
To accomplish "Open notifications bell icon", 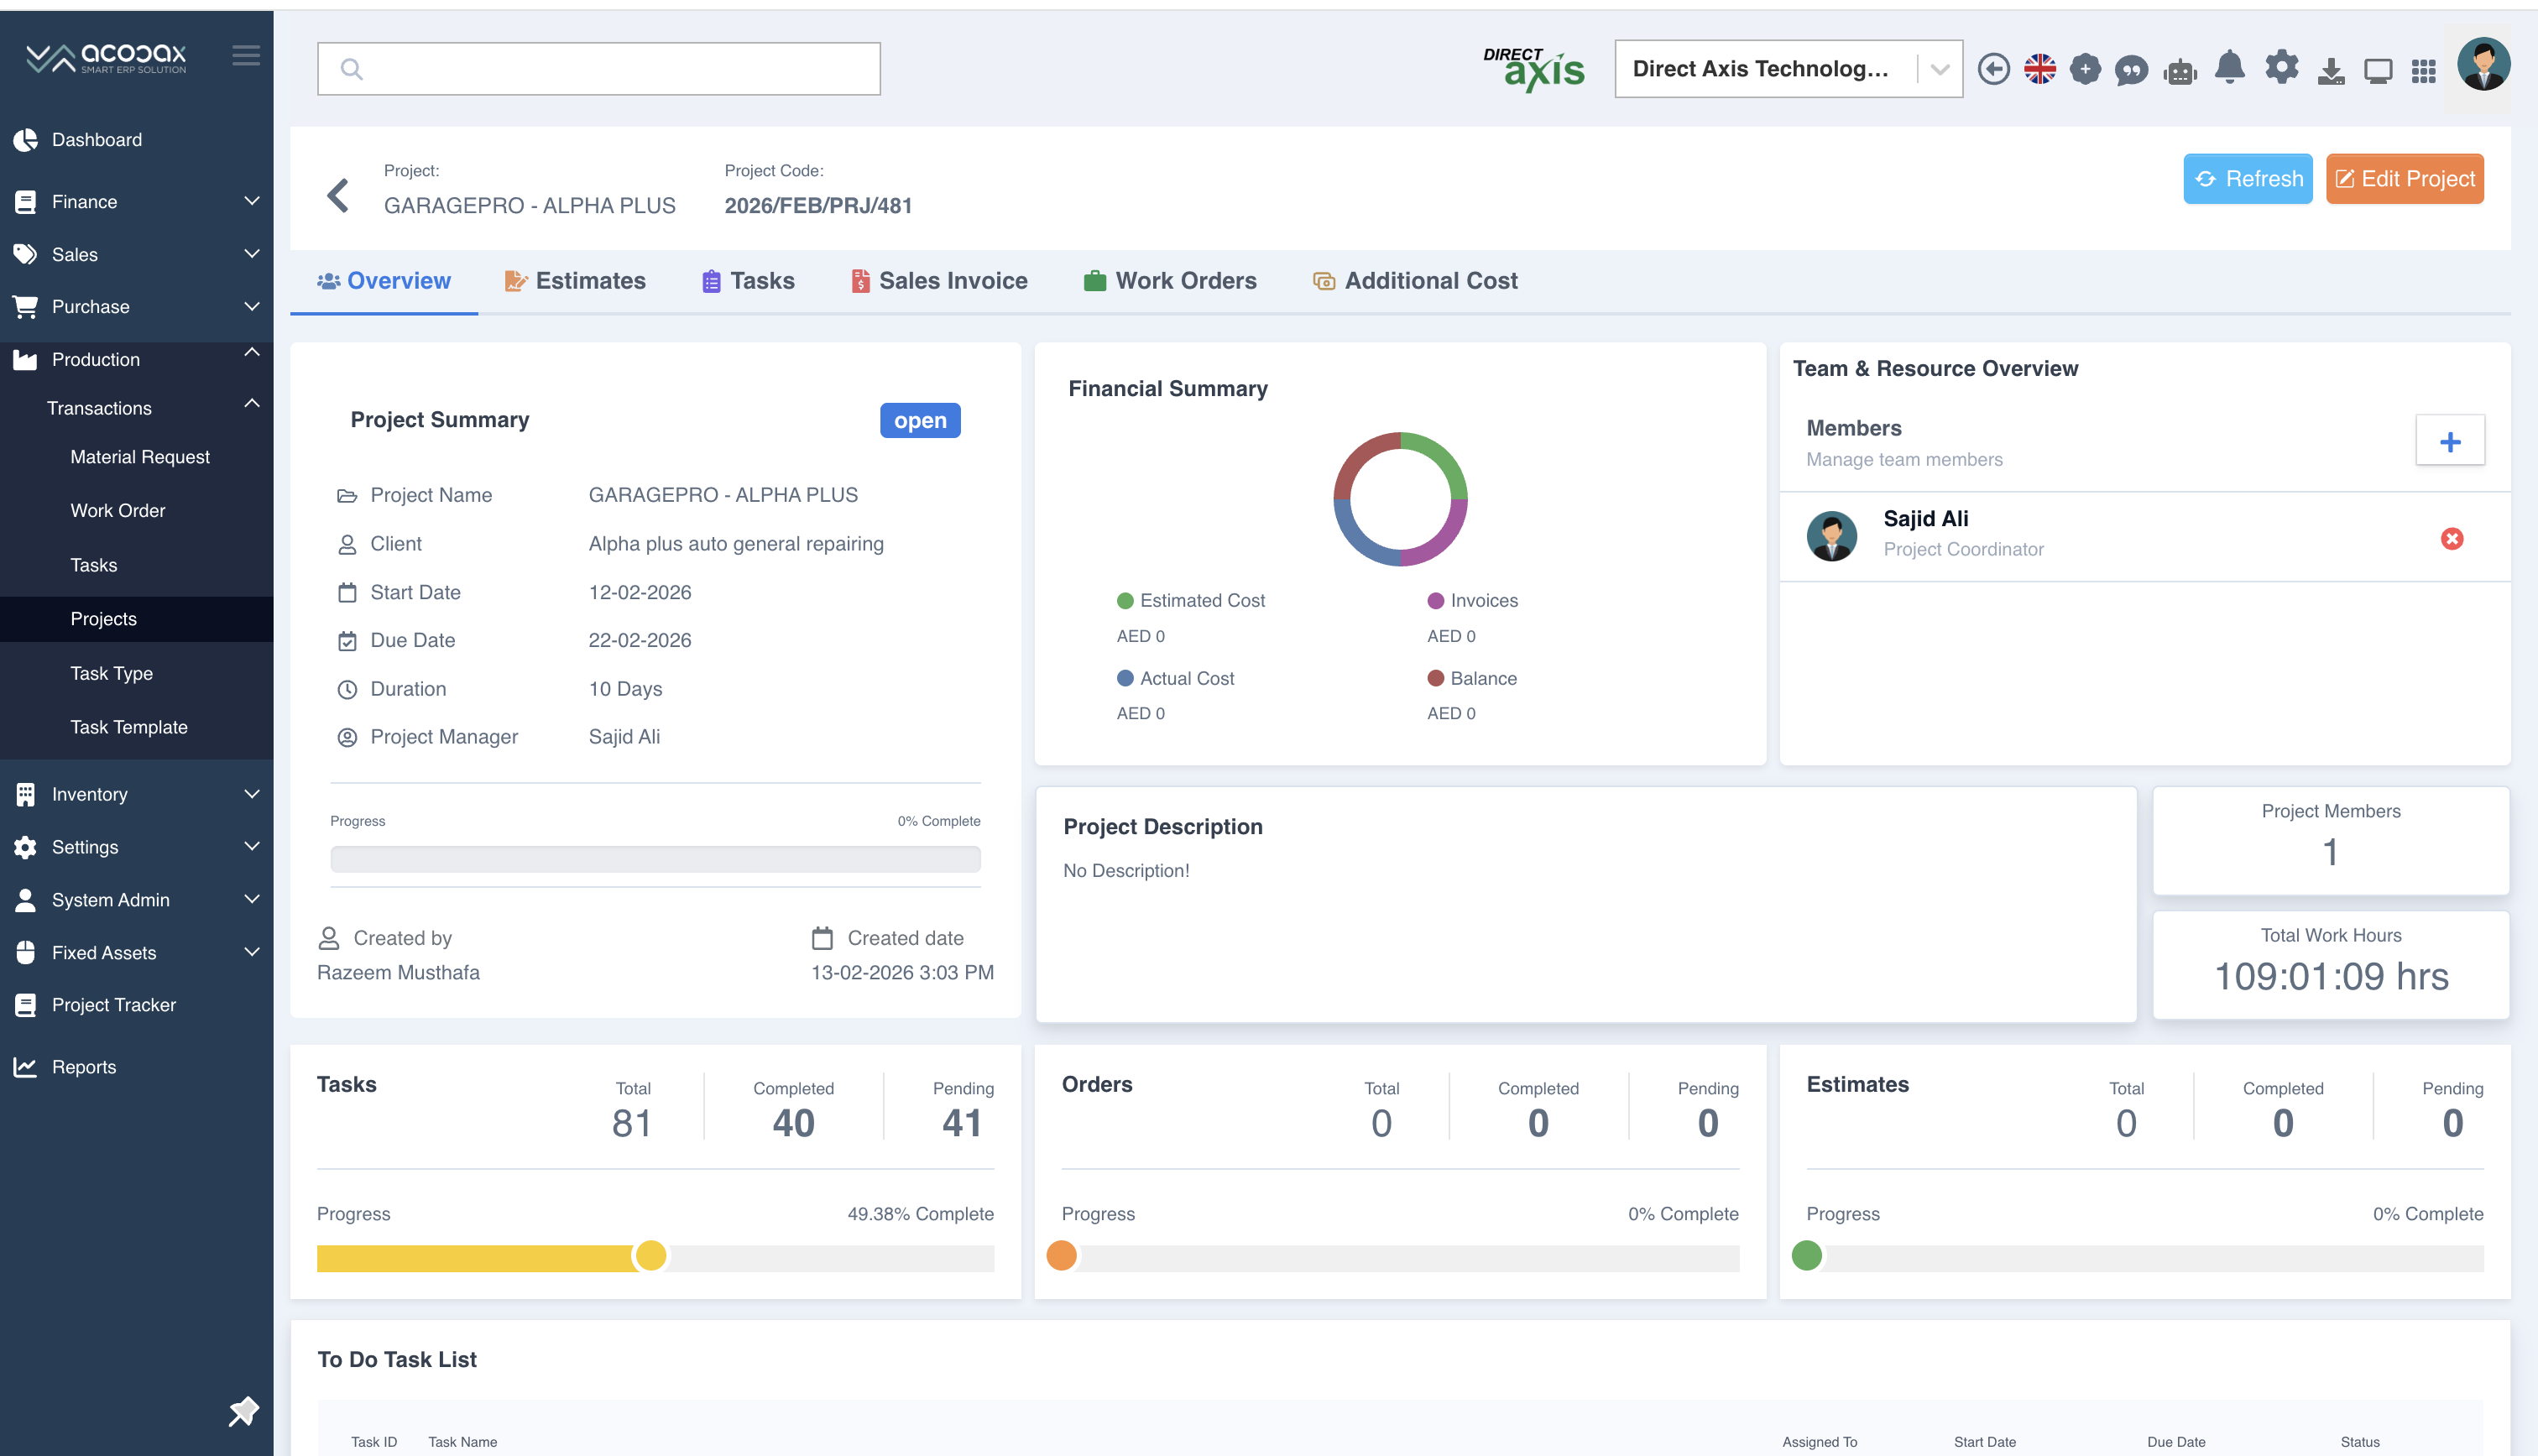I will click(x=2229, y=68).
